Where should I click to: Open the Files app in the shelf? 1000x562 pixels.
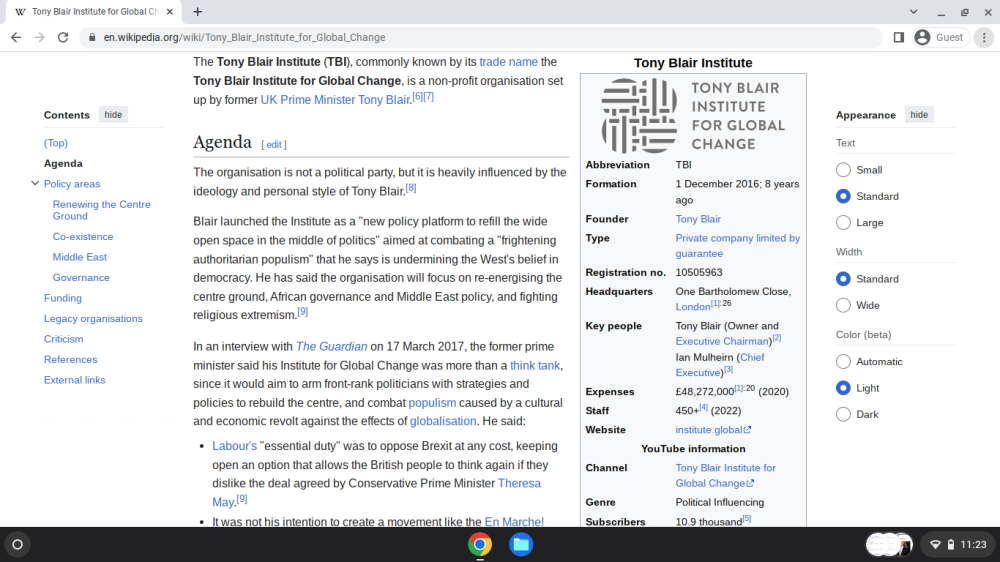(521, 544)
